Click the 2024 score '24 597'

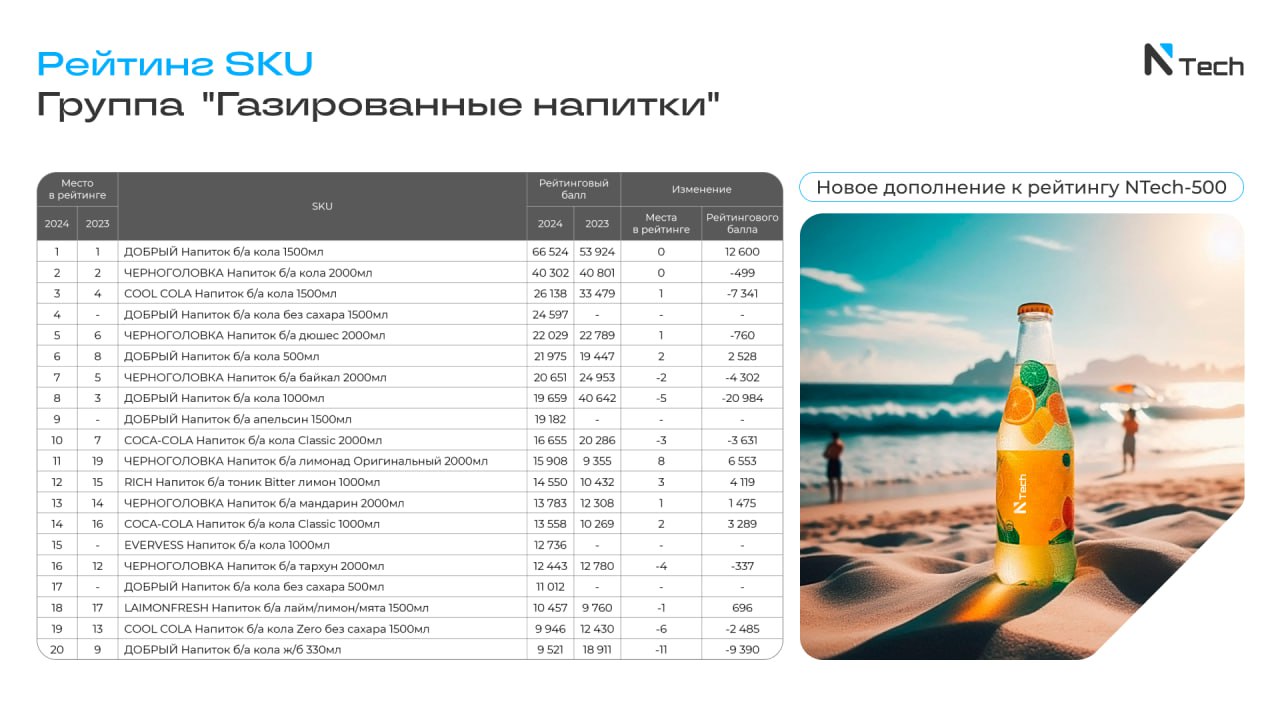click(x=550, y=315)
